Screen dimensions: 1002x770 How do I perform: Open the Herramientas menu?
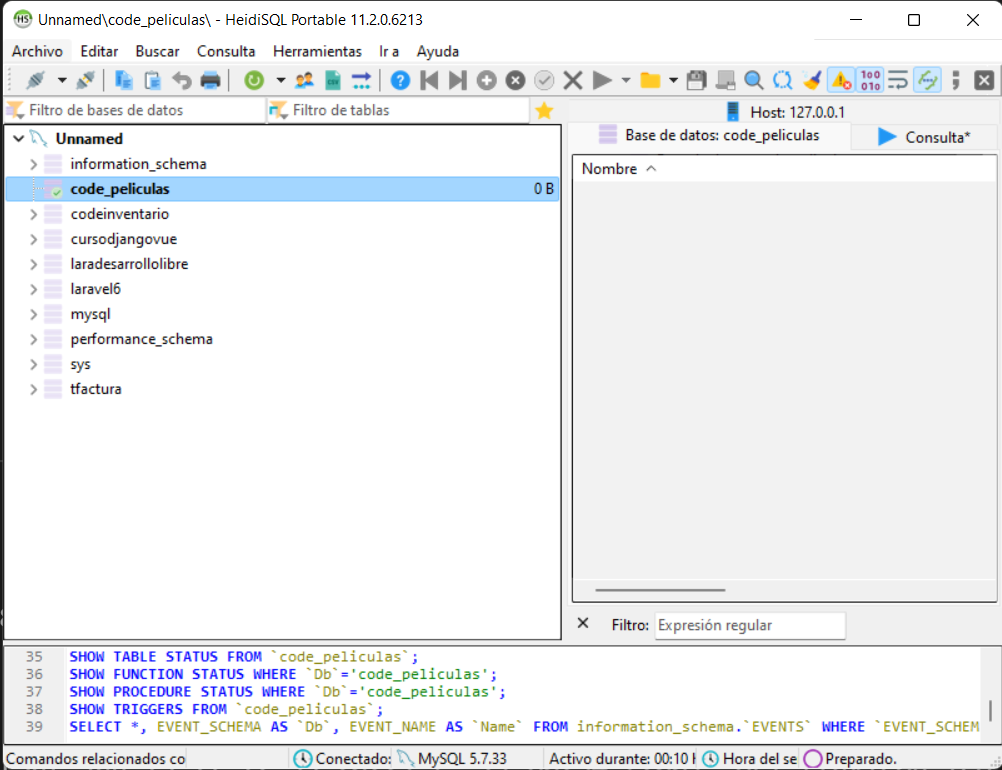317,51
